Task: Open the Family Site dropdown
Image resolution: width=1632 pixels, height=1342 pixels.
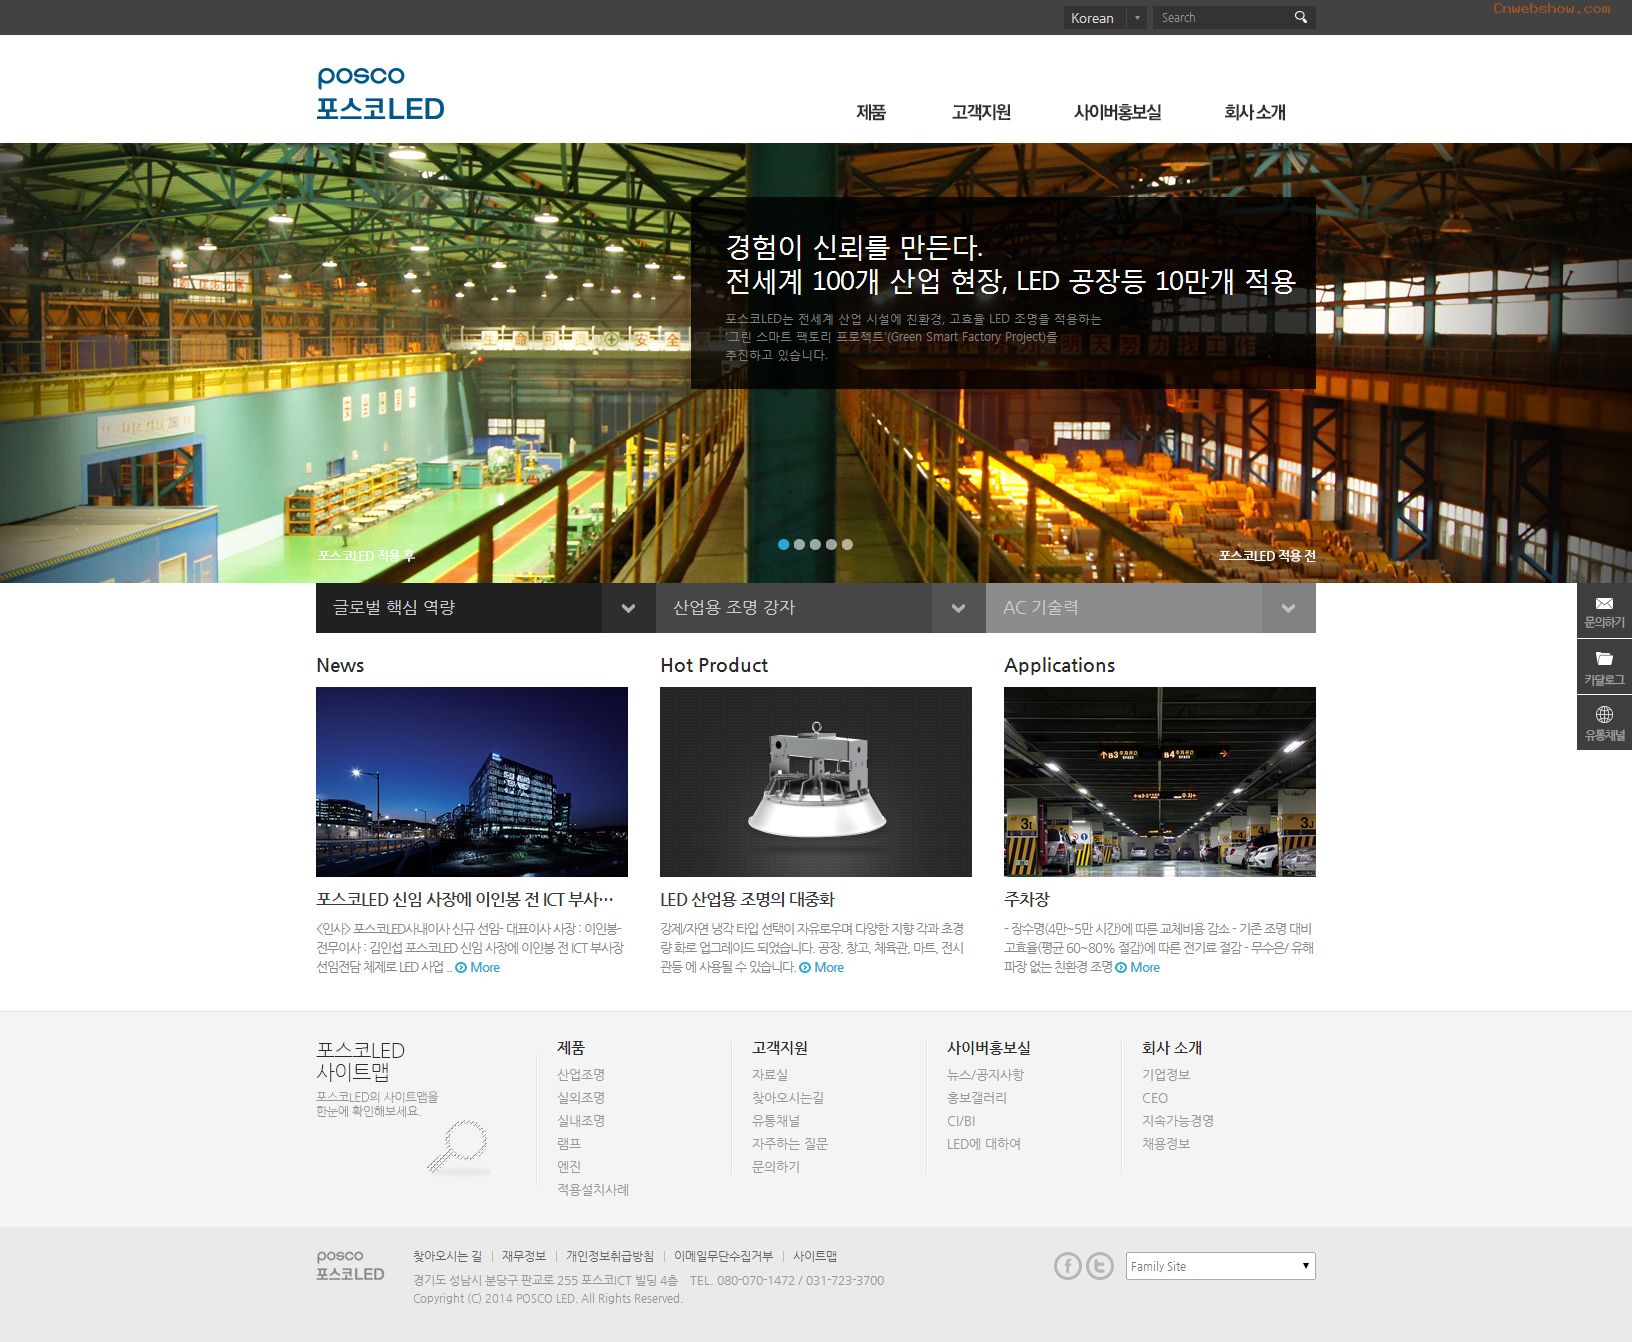Action: (1220, 1266)
